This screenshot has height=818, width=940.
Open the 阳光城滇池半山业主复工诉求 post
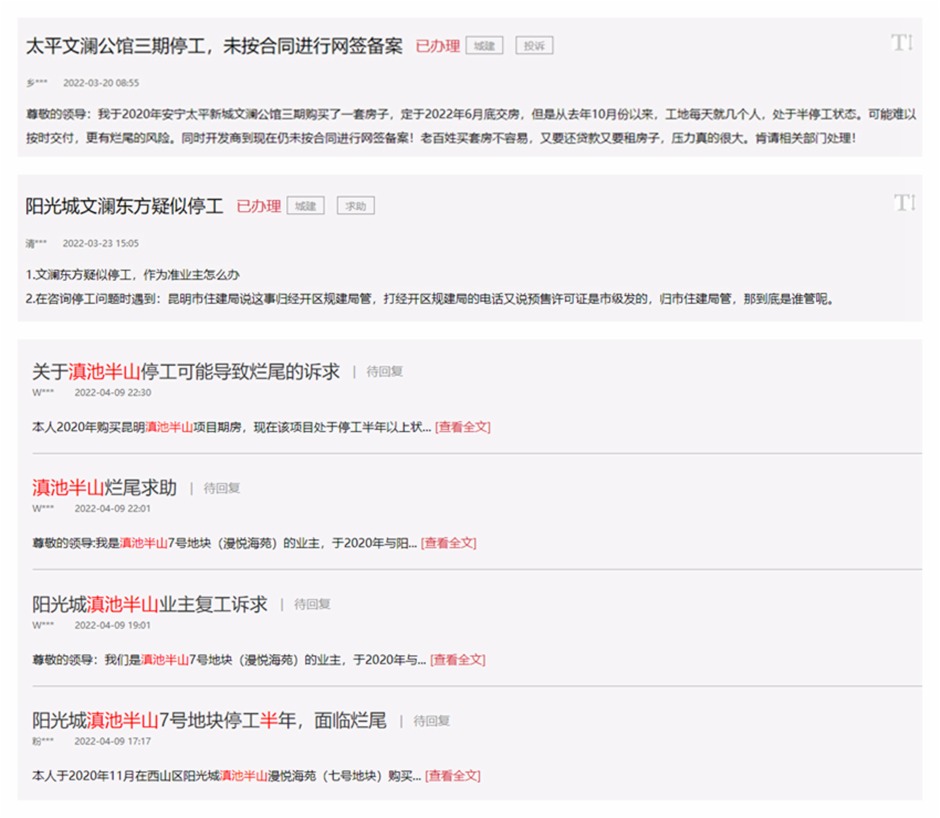point(149,604)
